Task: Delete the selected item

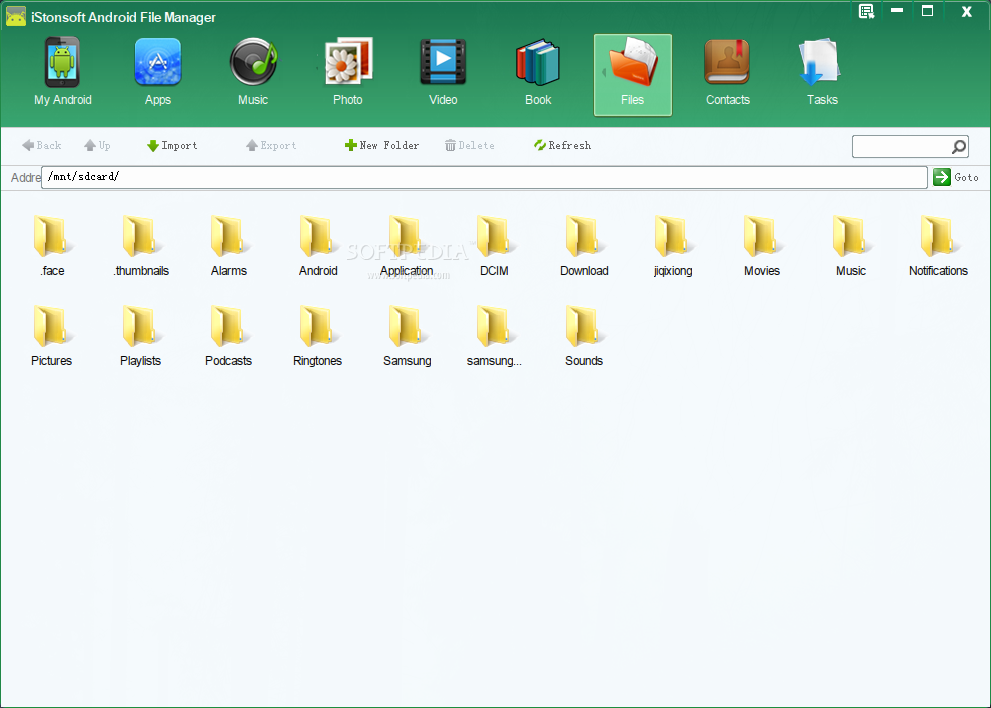Action: [x=470, y=145]
